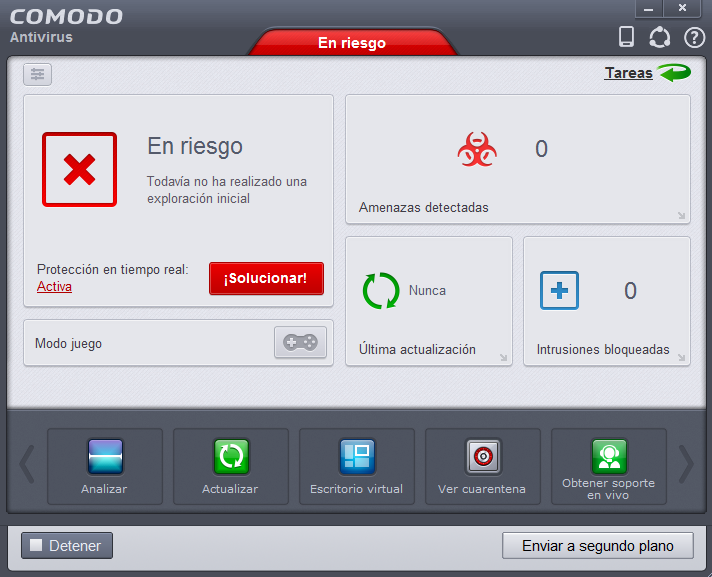Viewport: 712px width, 577px height.
Task: Click the red biohazard threats icon
Action: (x=477, y=149)
